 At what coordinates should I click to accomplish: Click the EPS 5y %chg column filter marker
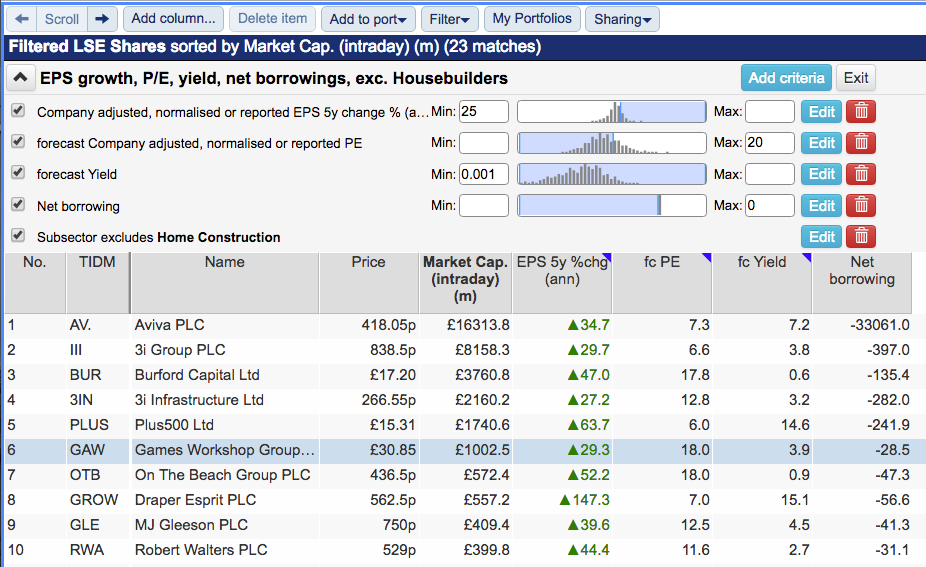pyautogui.click(x=607, y=256)
